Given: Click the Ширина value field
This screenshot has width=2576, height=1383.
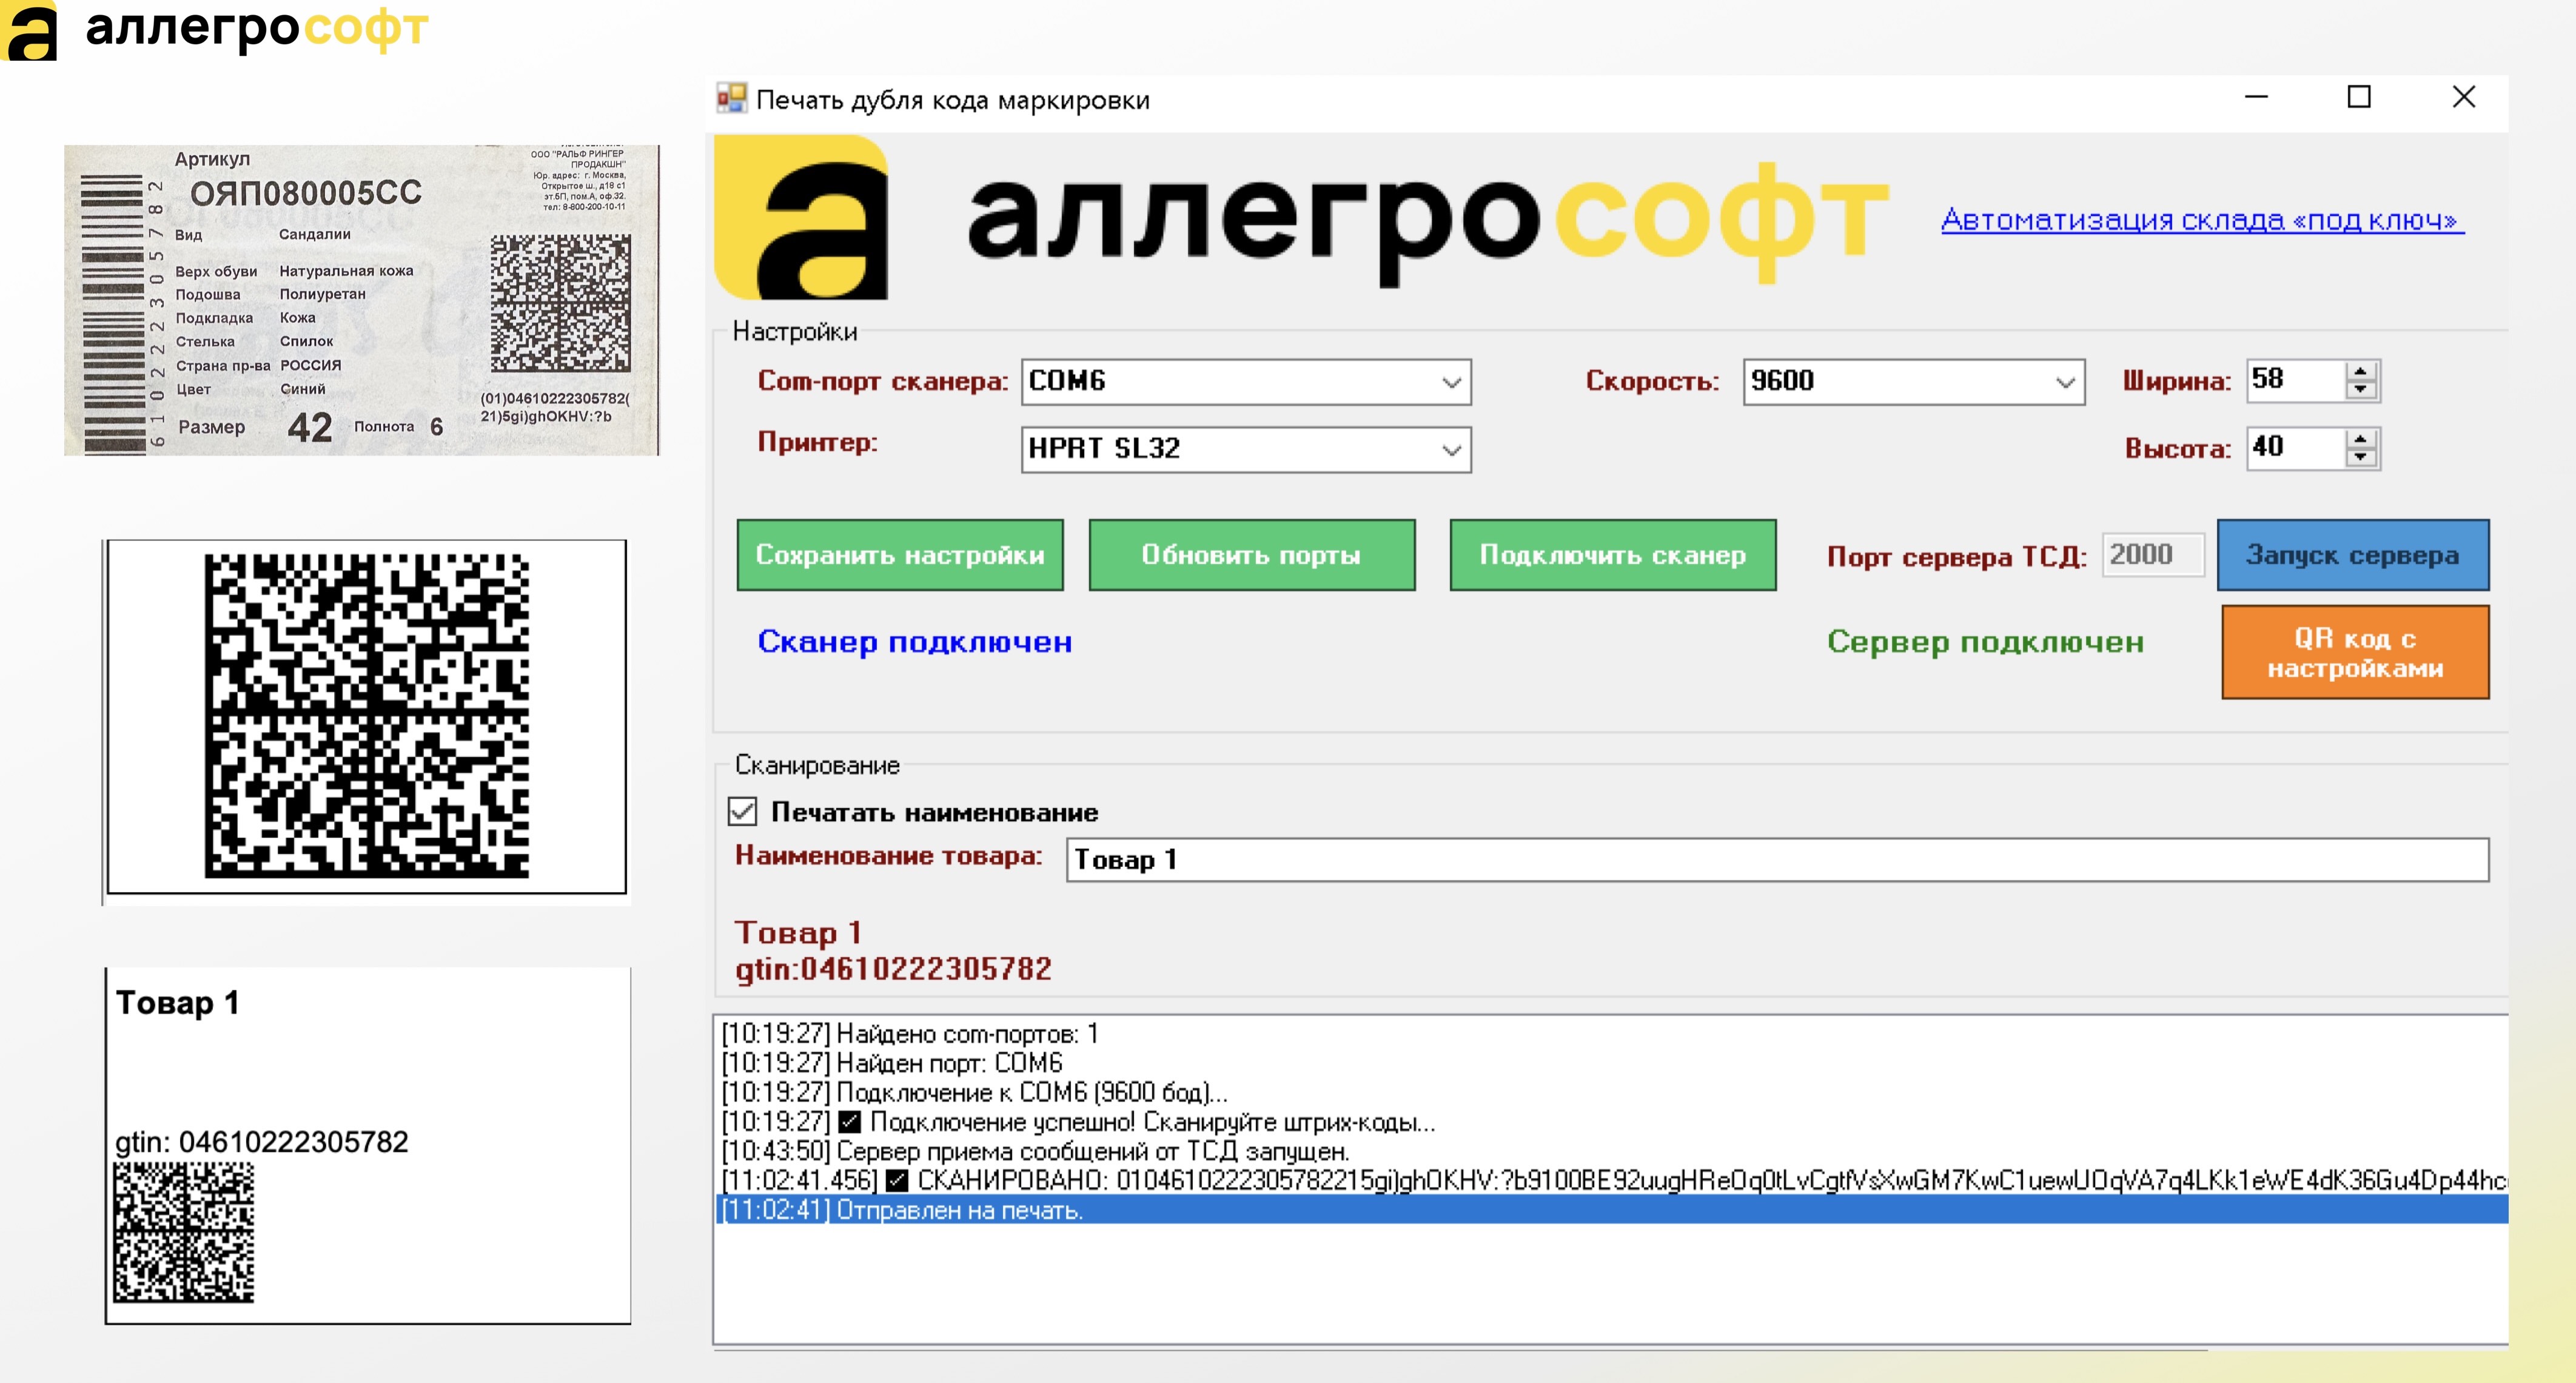Looking at the screenshot, I should 2296,380.
